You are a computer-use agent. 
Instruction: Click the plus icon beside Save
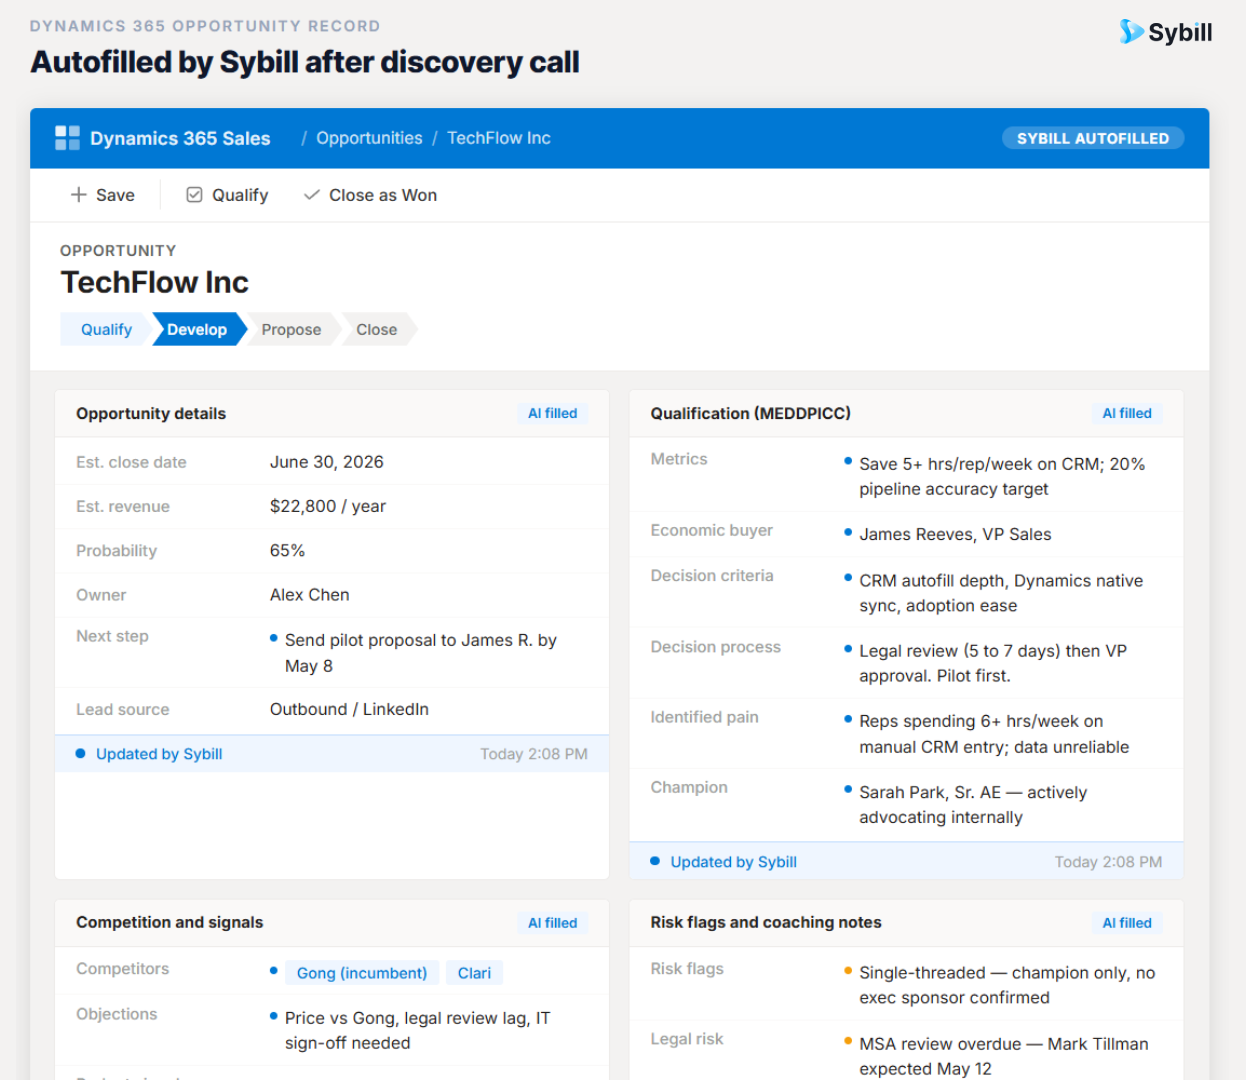click(78, 195)
